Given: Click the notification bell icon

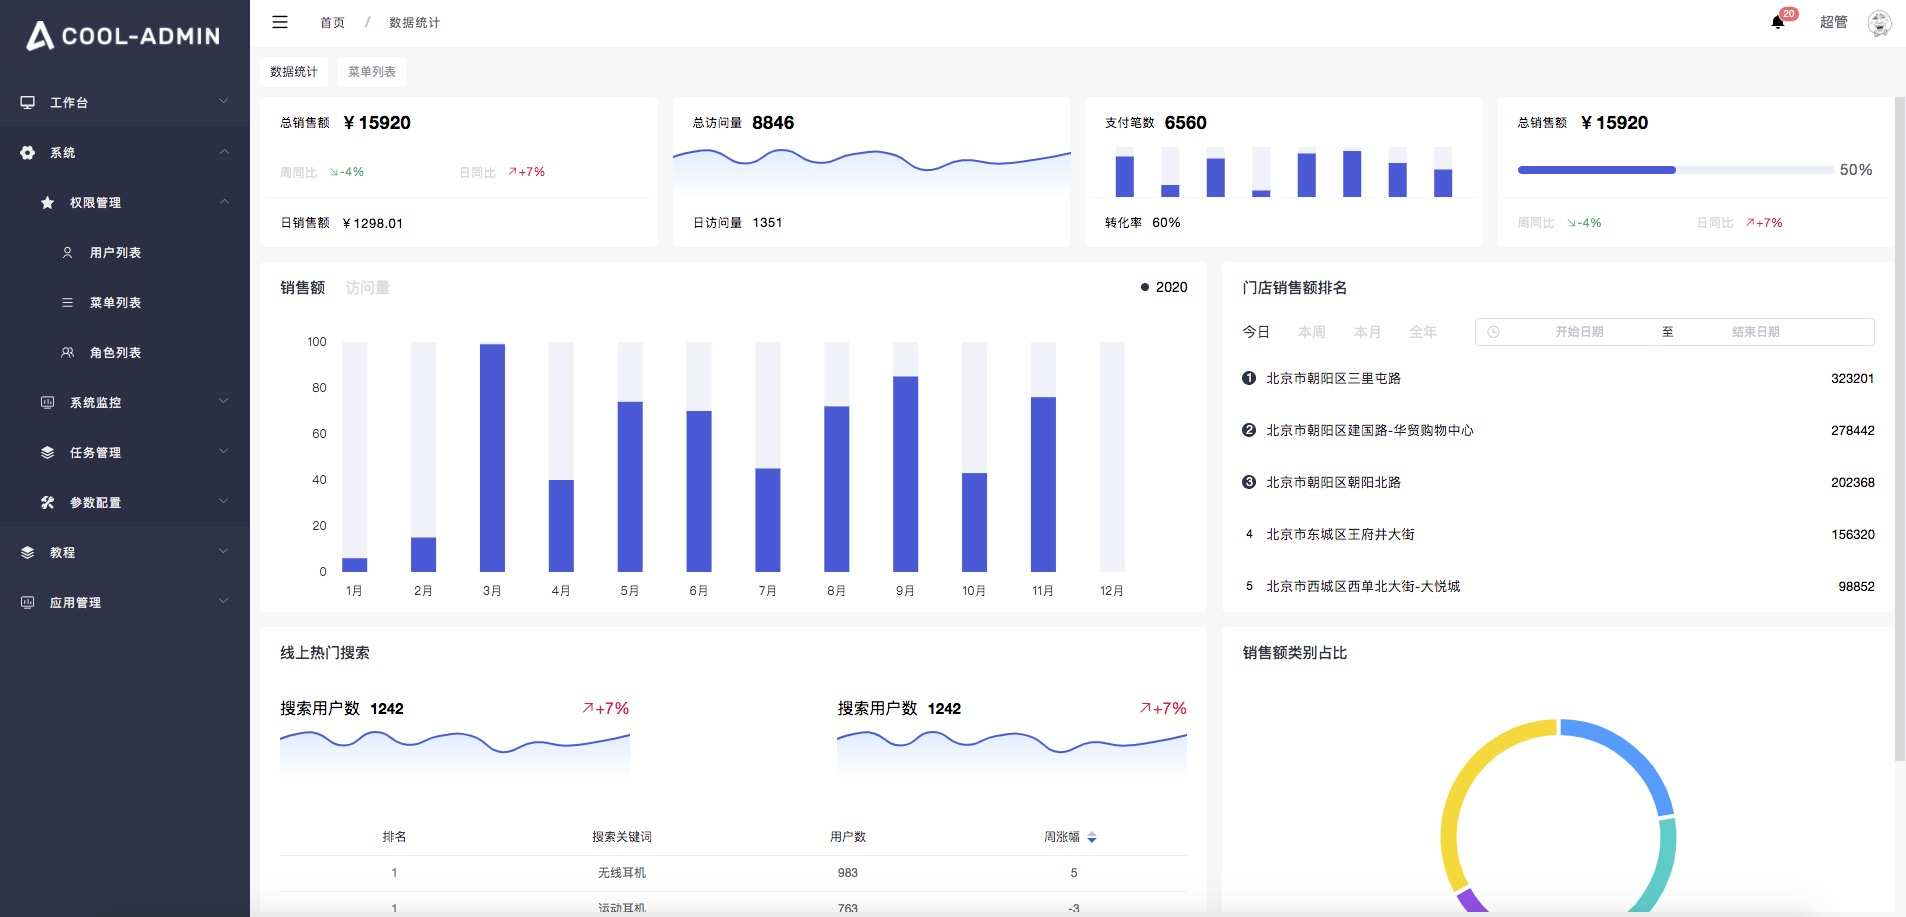Looking at the screenshot, I should click(1776, 21).
